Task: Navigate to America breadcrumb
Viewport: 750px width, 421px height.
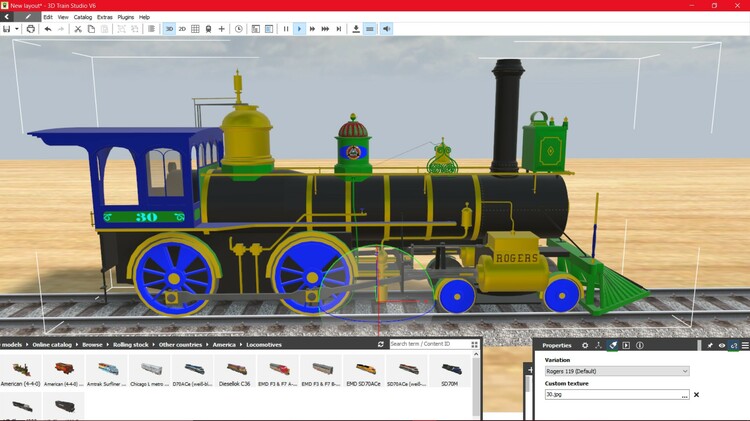Action: (224, 344)
